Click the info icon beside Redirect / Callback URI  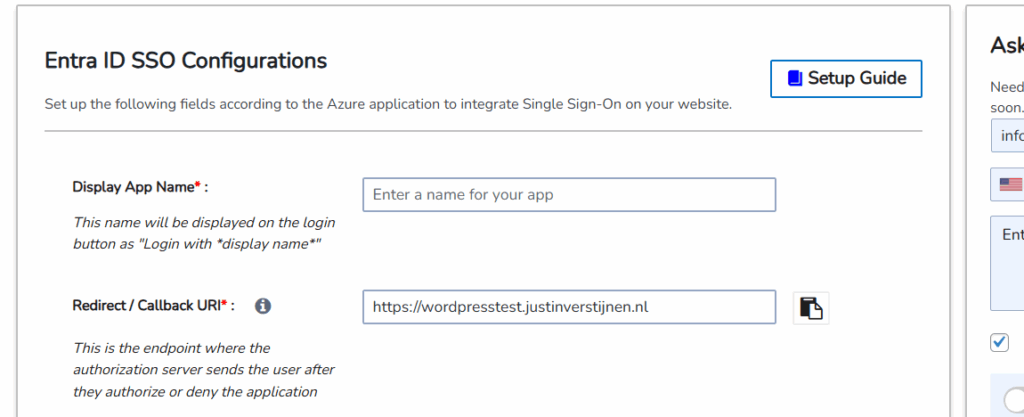(263, 306)
